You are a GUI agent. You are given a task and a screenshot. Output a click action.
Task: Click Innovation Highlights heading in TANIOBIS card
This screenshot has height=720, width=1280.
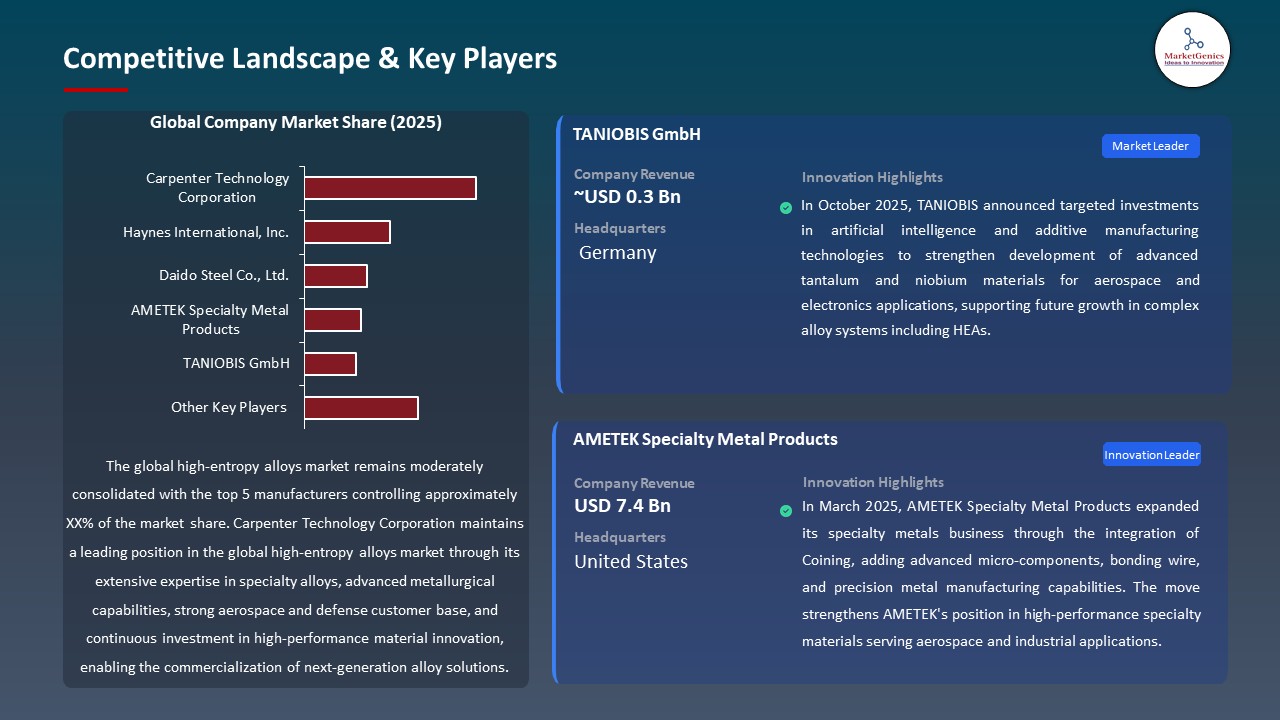point(872,178)
